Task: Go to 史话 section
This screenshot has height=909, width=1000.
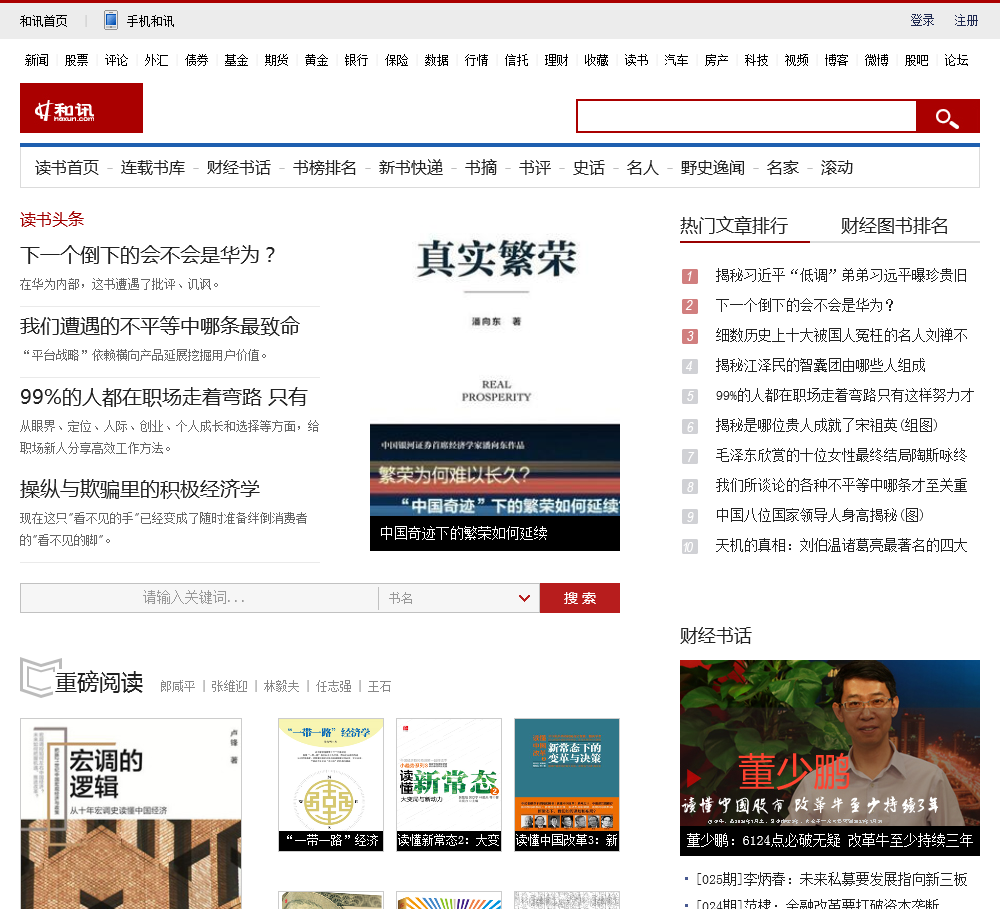Action: tap(589, 168)
